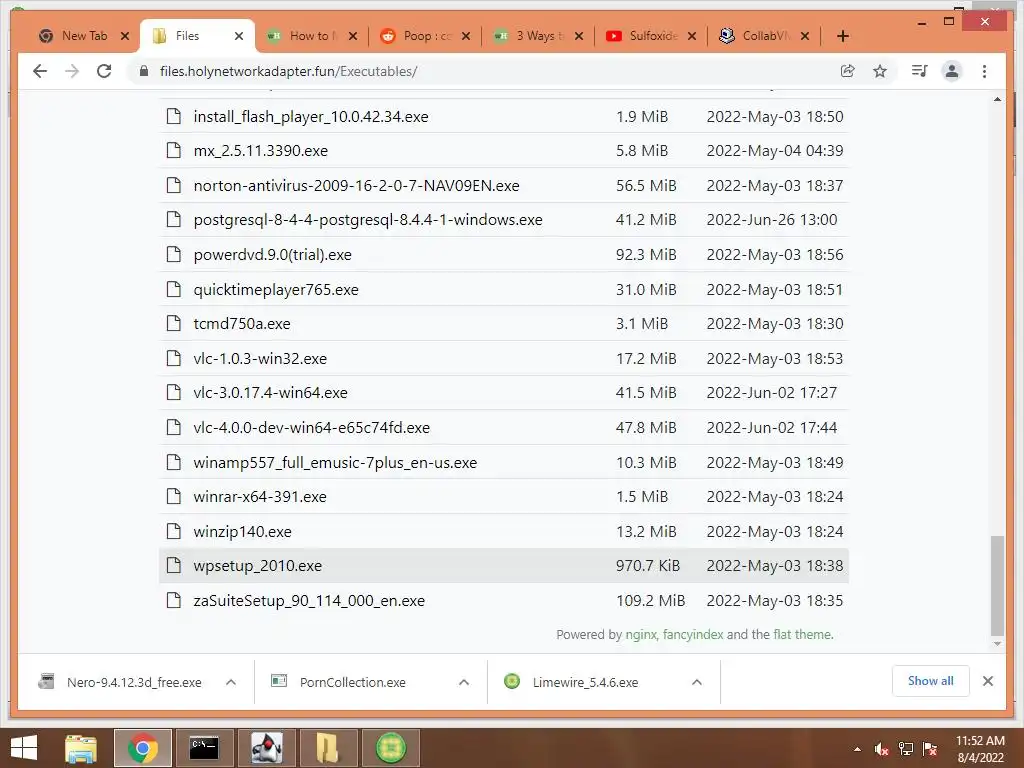1024x768 pixels.
Task: Click file icon beside tcmd750a.exe
Action: [174, 323]
